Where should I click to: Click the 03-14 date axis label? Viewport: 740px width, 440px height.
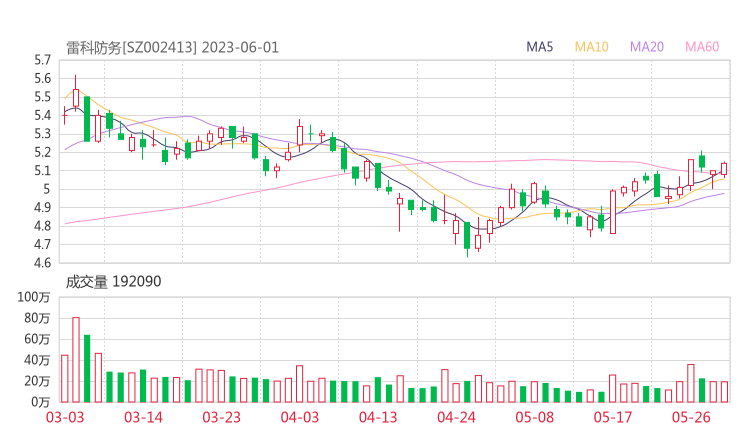pyautogui.click(x=143, y=417)
